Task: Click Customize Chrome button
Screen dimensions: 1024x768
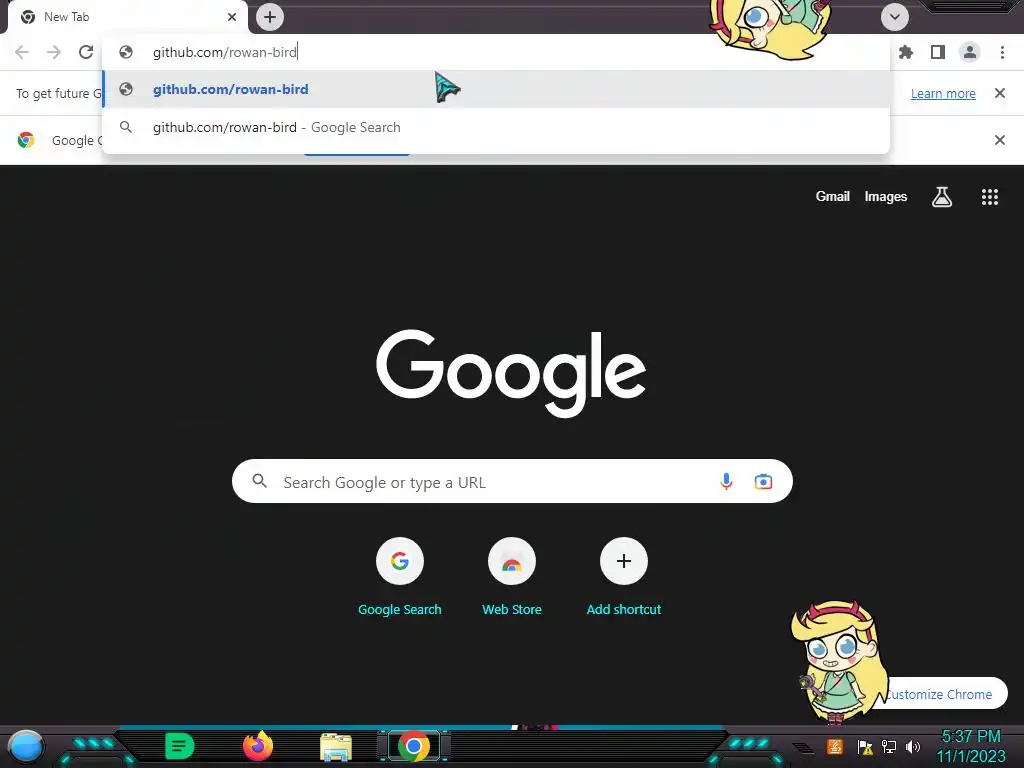Action: click(941, 694)
